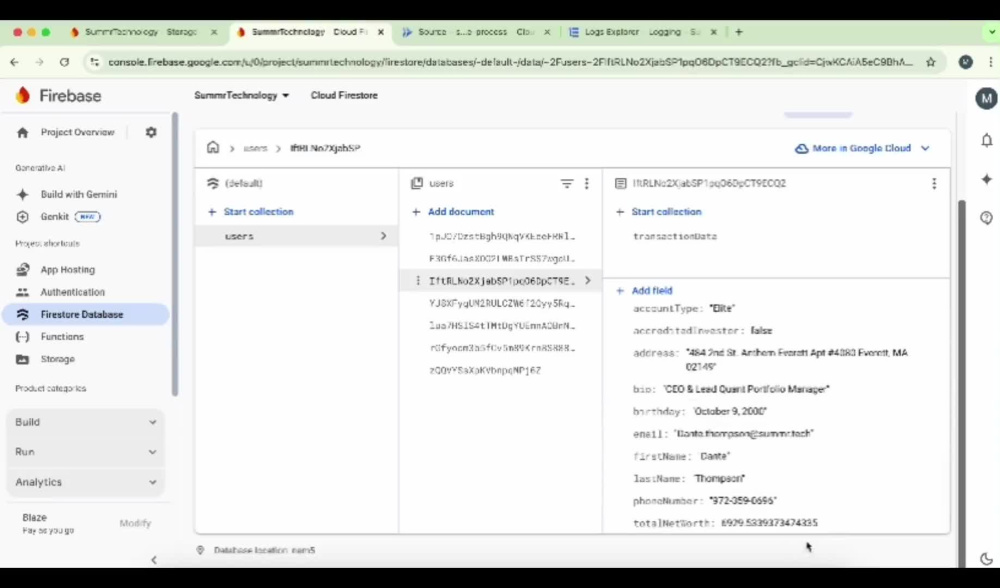Image resolution: width=1000 pixels, height=588 pixels.
Task: Click users breadcrumb link
Action: (x=255, y=148)
